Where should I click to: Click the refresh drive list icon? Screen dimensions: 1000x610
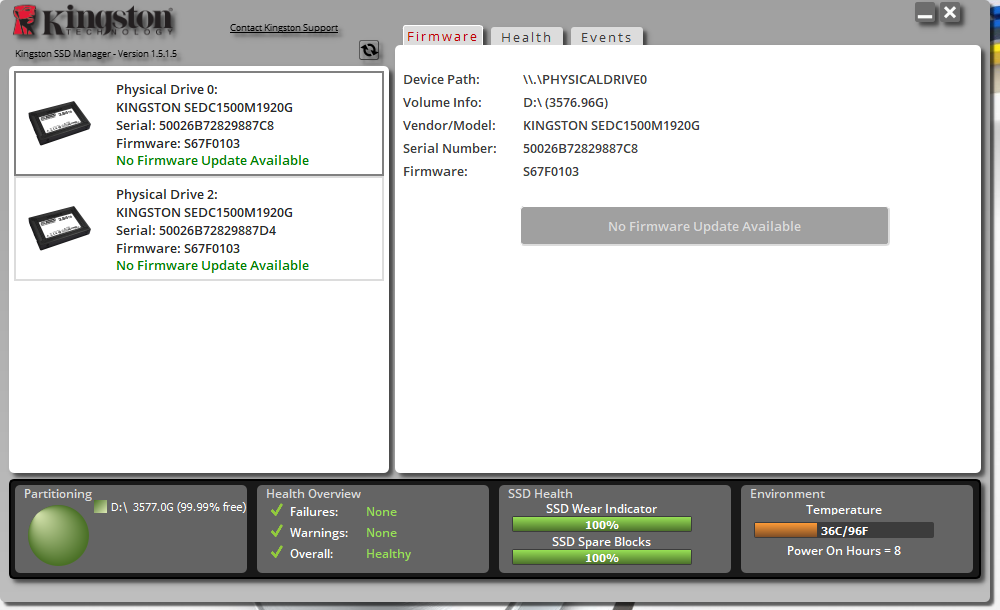[x=369, y=50]
